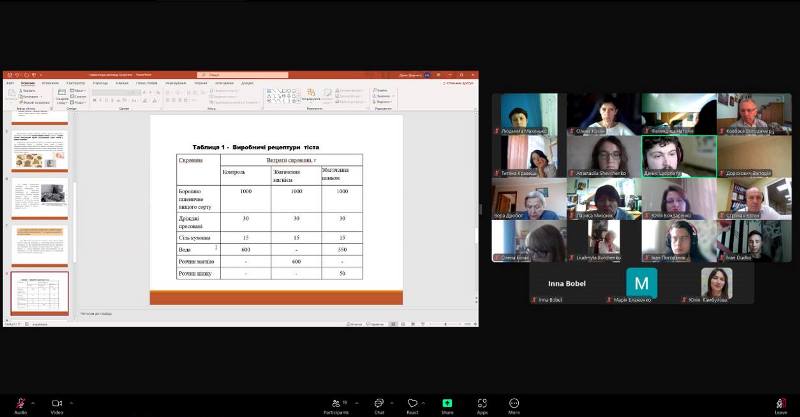Select the highlighted table slide thumbnail
This screenshot has width=800, height=417.
click(40, 294)
